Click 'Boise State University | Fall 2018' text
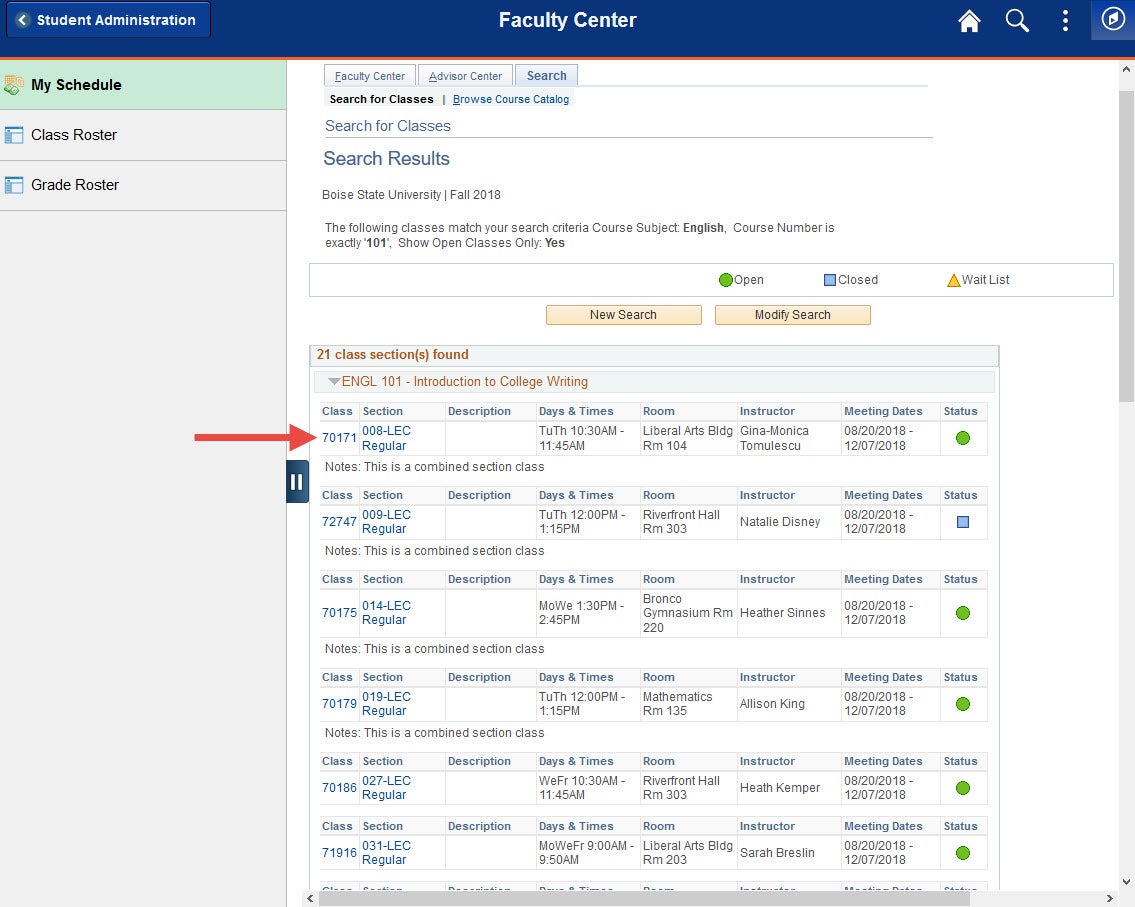1135x907 pixels. 411,195
